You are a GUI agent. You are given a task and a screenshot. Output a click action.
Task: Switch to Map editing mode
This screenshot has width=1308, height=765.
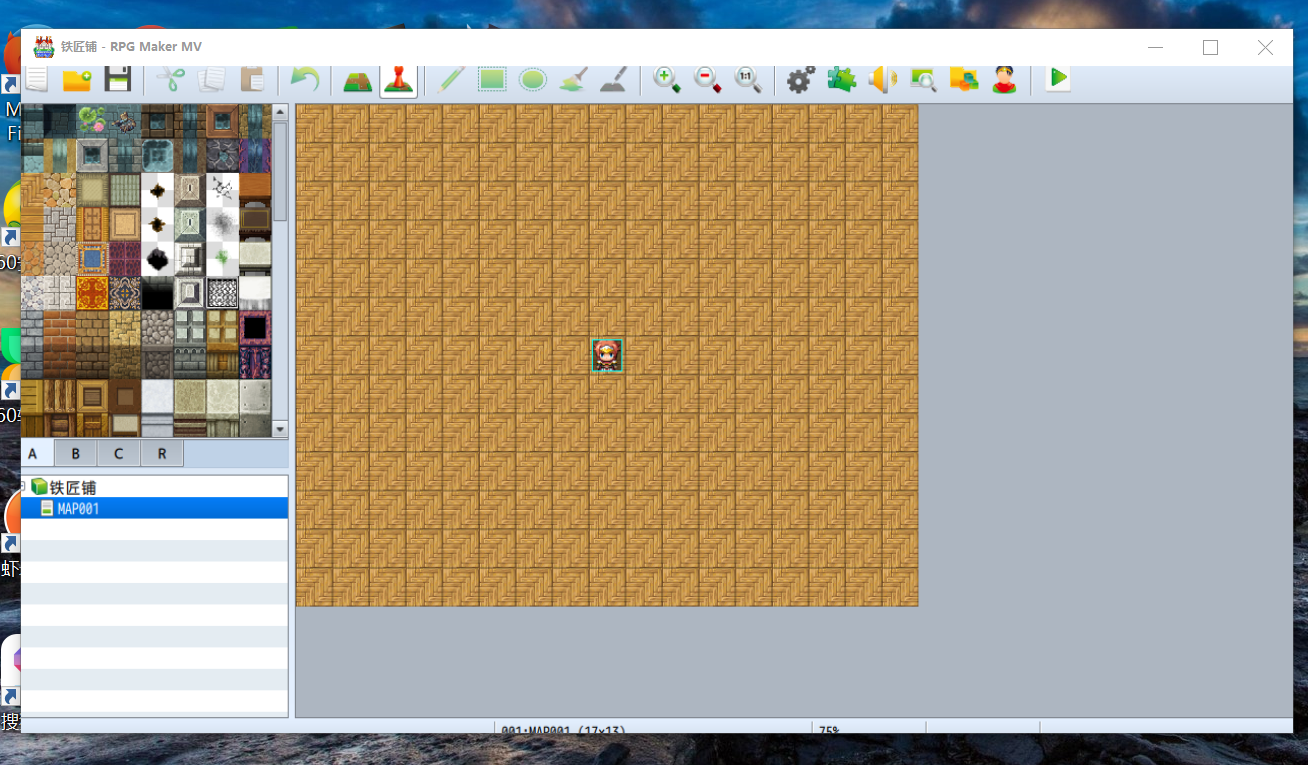coord(357,79)
